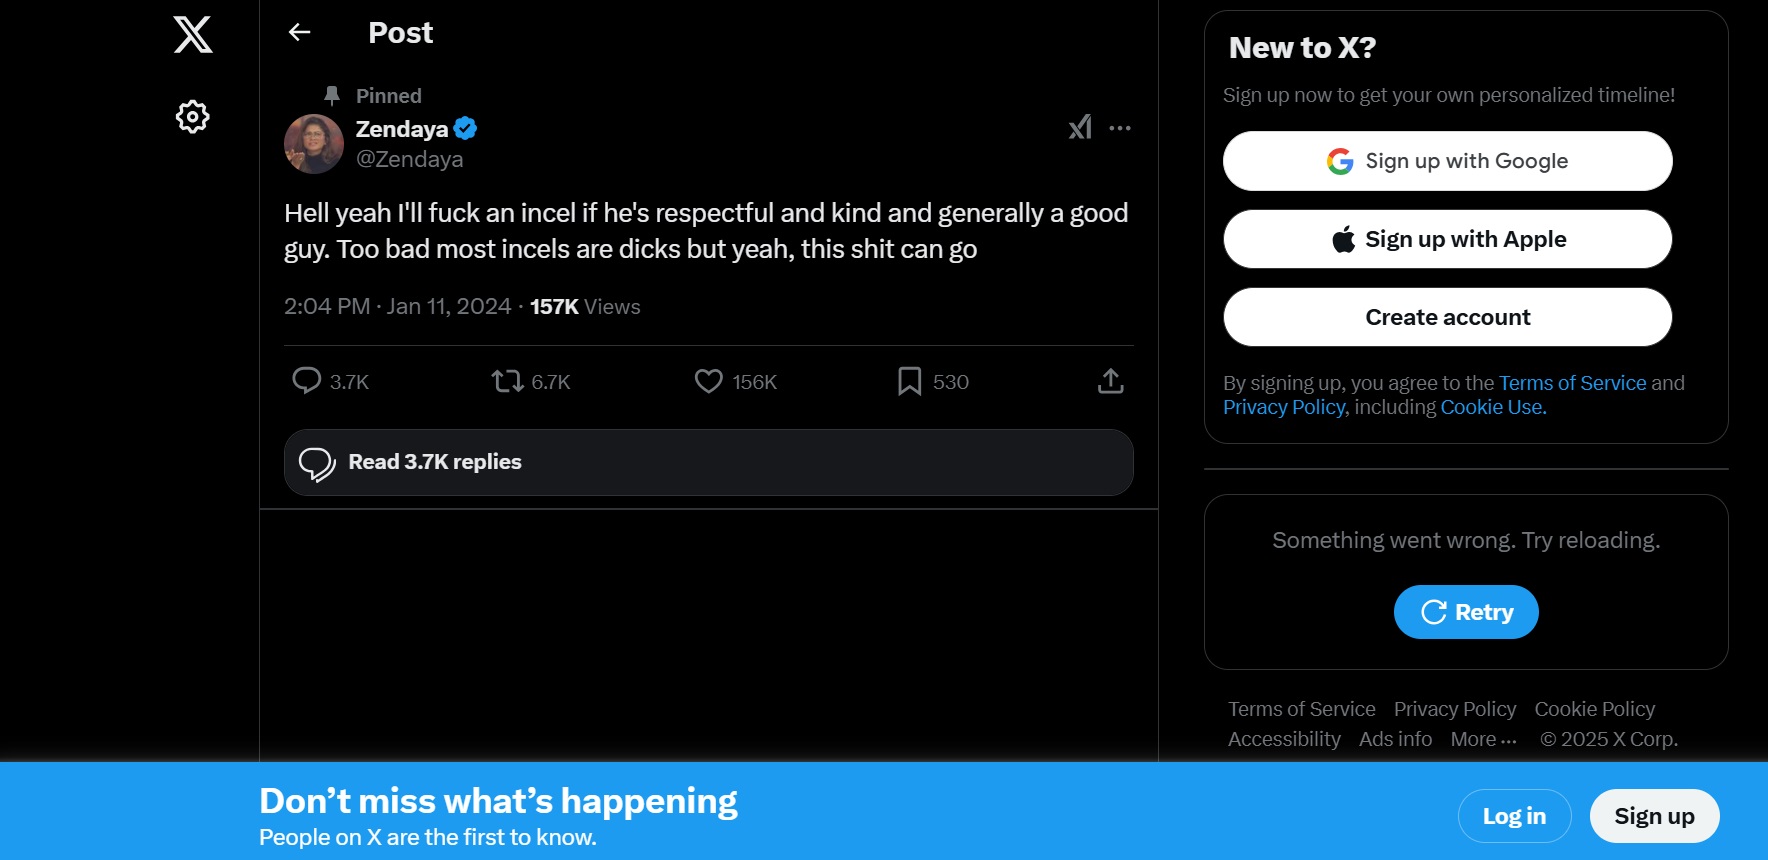This screenshot has height=860, width=1768.
Task: Click Read 3.7K replies button
Action: point(708,462)
